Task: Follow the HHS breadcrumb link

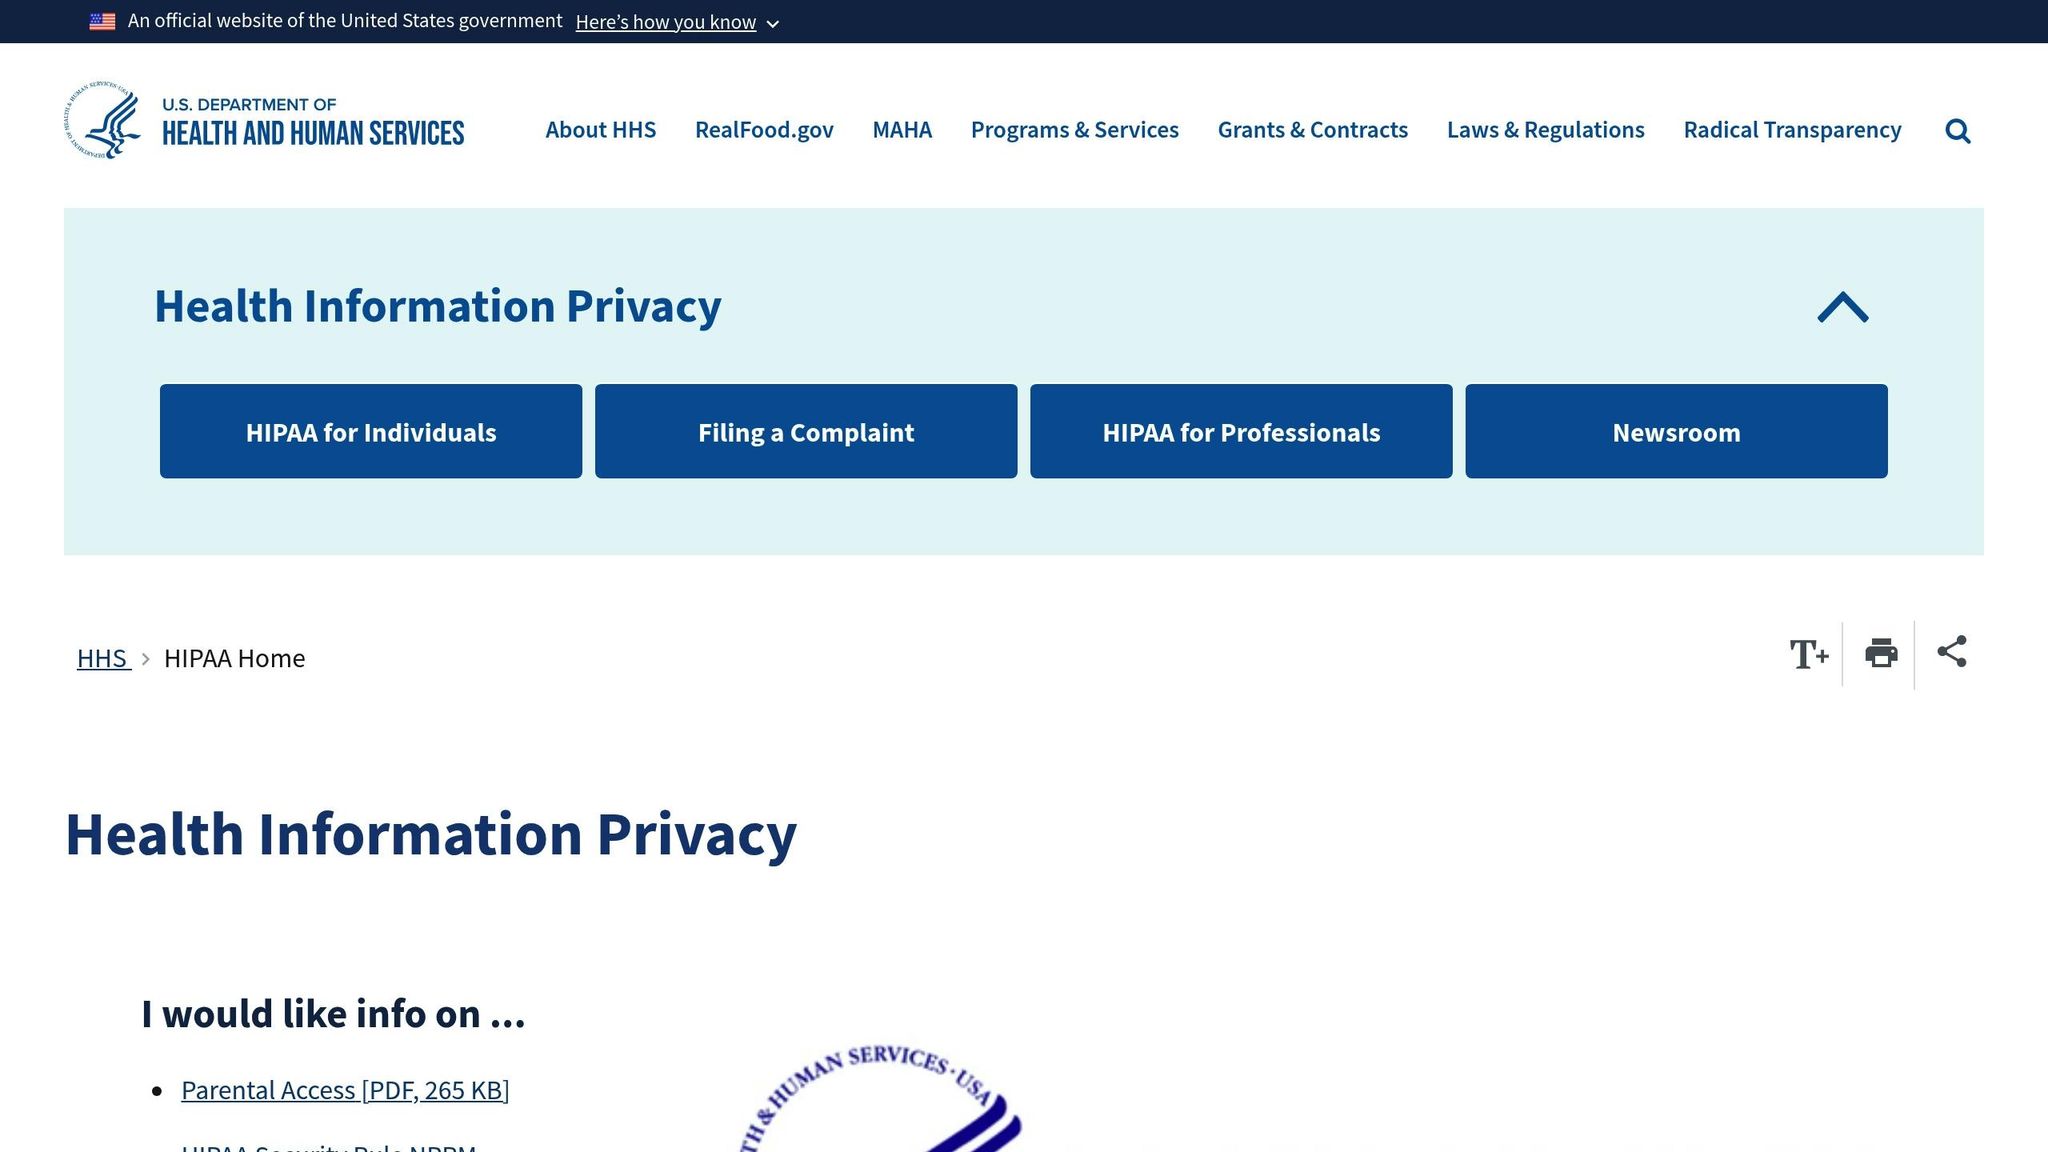Action: [x=103, y=658]
